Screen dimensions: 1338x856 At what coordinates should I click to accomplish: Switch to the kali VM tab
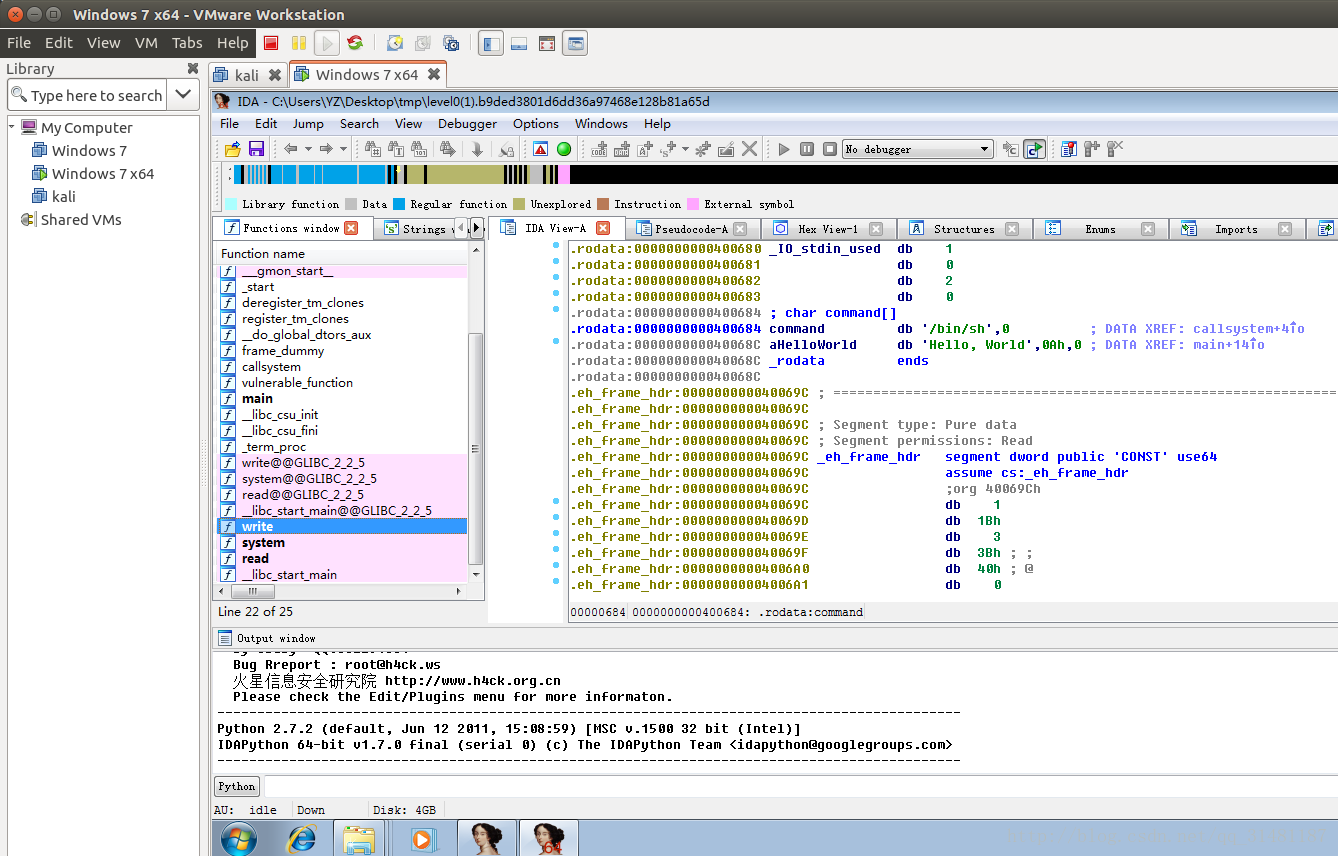[x=246, y=75]
